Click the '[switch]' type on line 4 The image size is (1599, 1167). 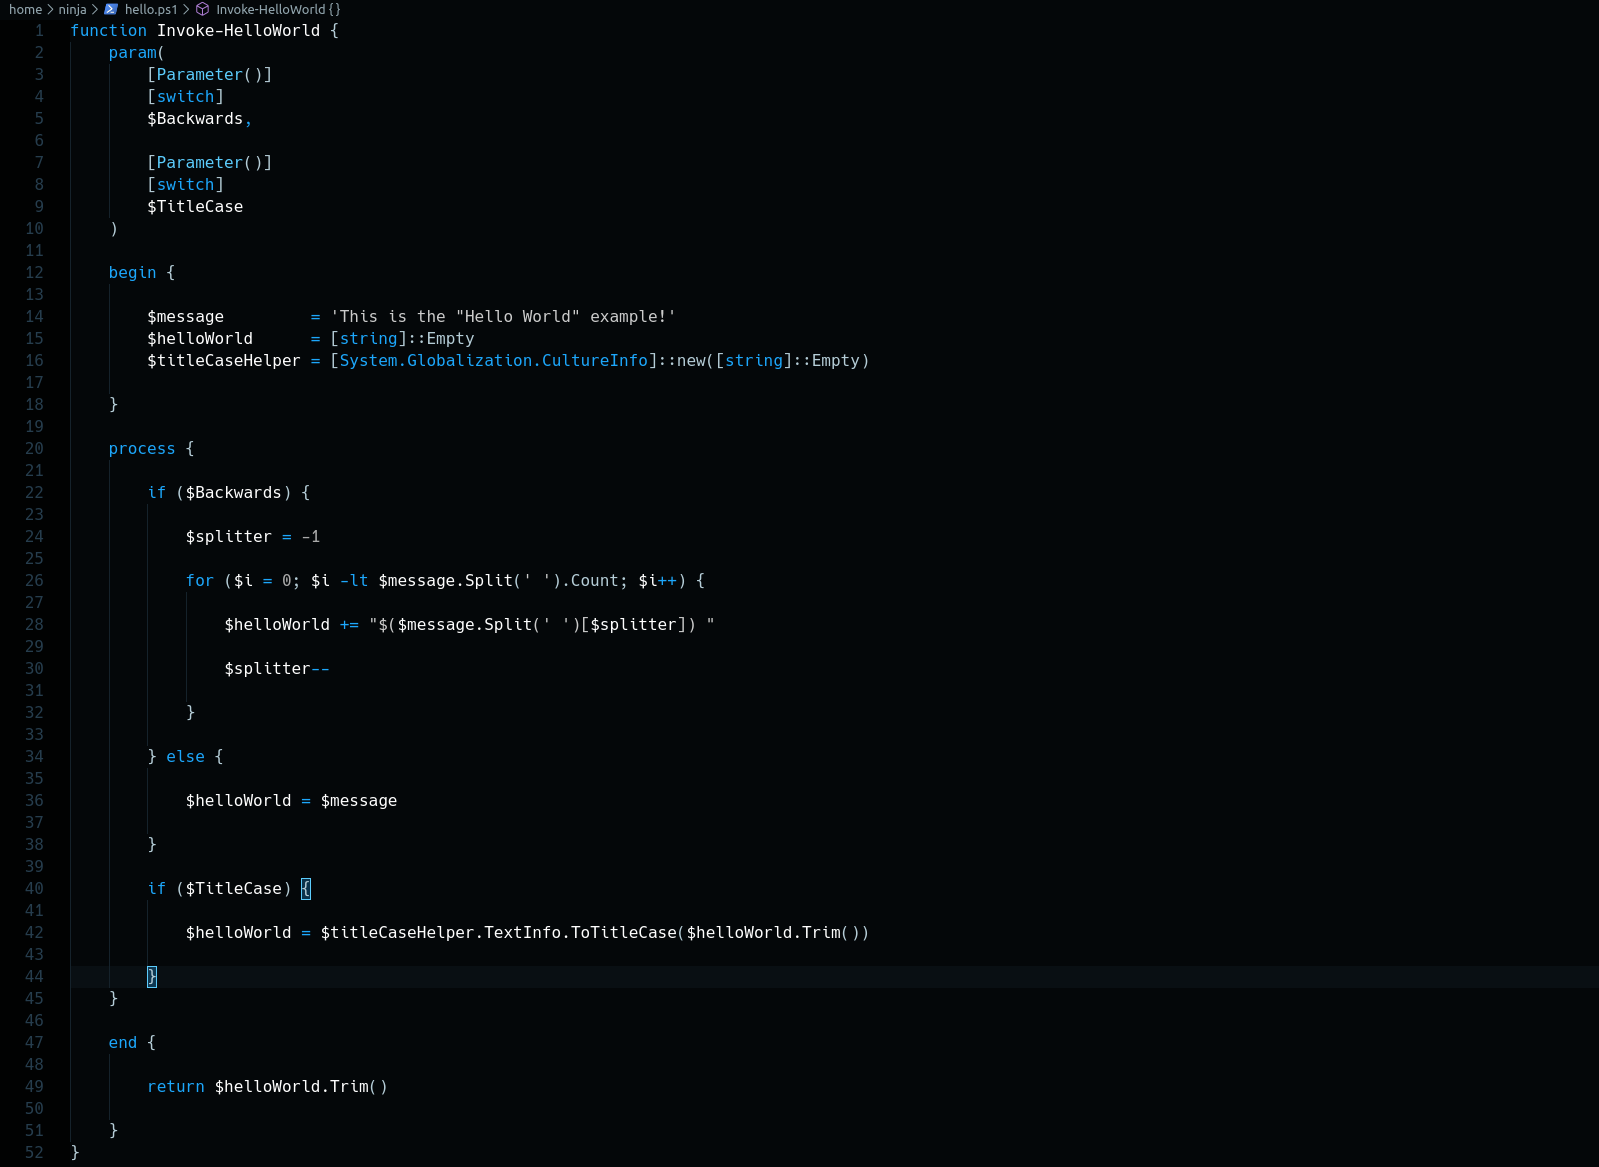[x=186, y=97]
